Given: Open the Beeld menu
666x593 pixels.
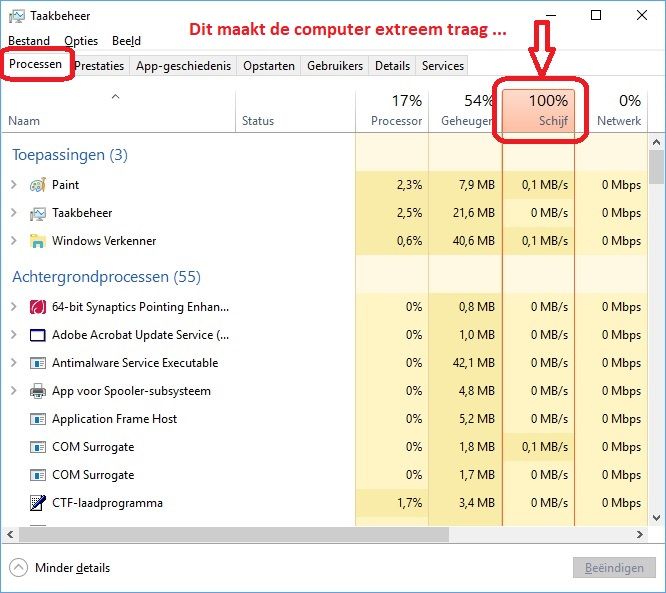Looking at the screenshot, I should click(x=126, y=41).
